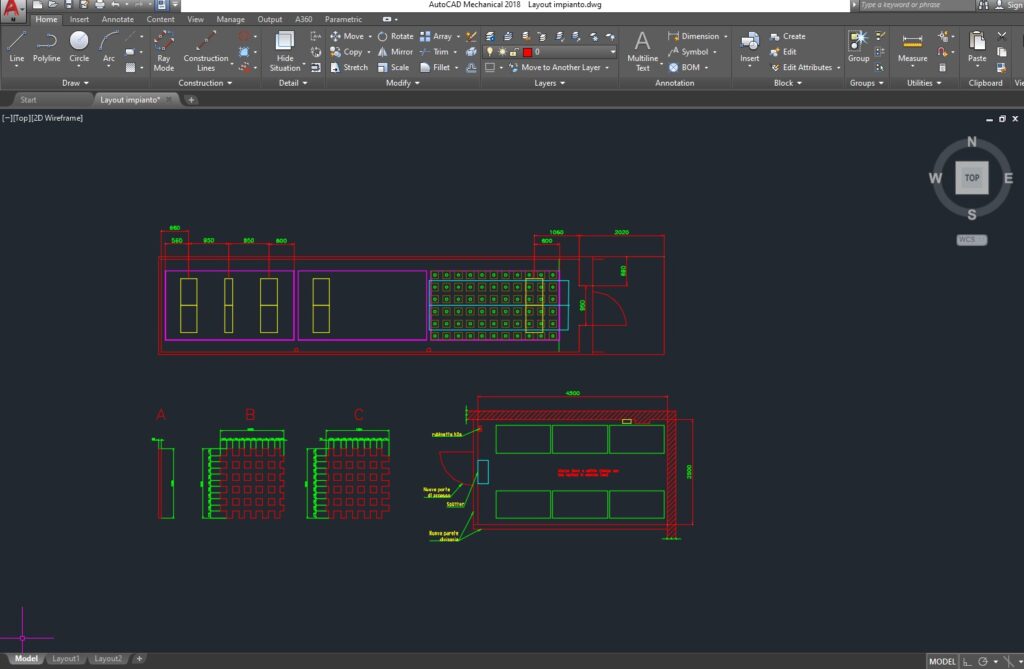Apply the Fillet tool
This screenshot has height=669, width=1024.
435,67
